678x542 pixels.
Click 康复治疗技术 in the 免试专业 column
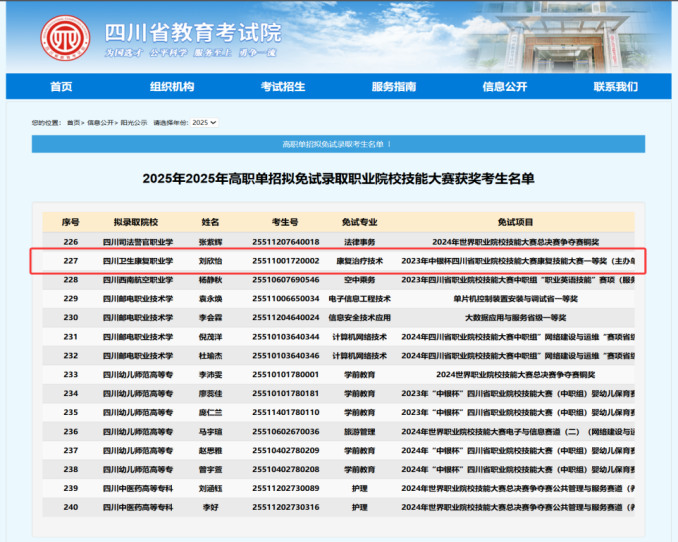pyautogui.click(x=359, y=261)
